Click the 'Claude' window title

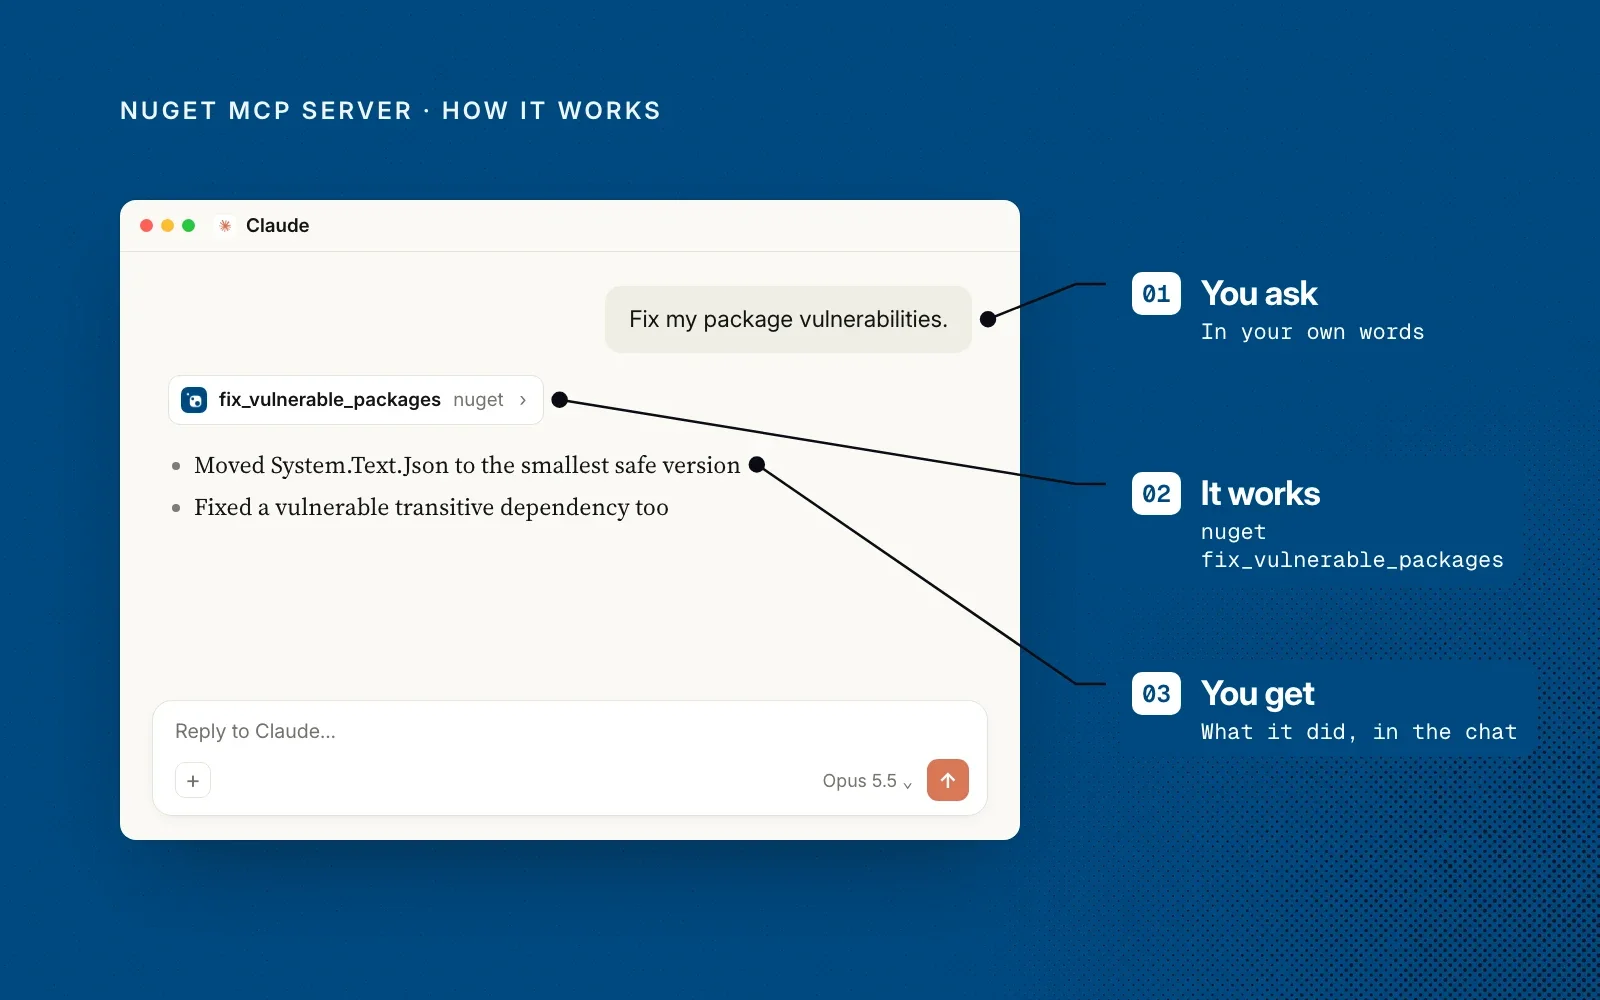pos(277,226)
